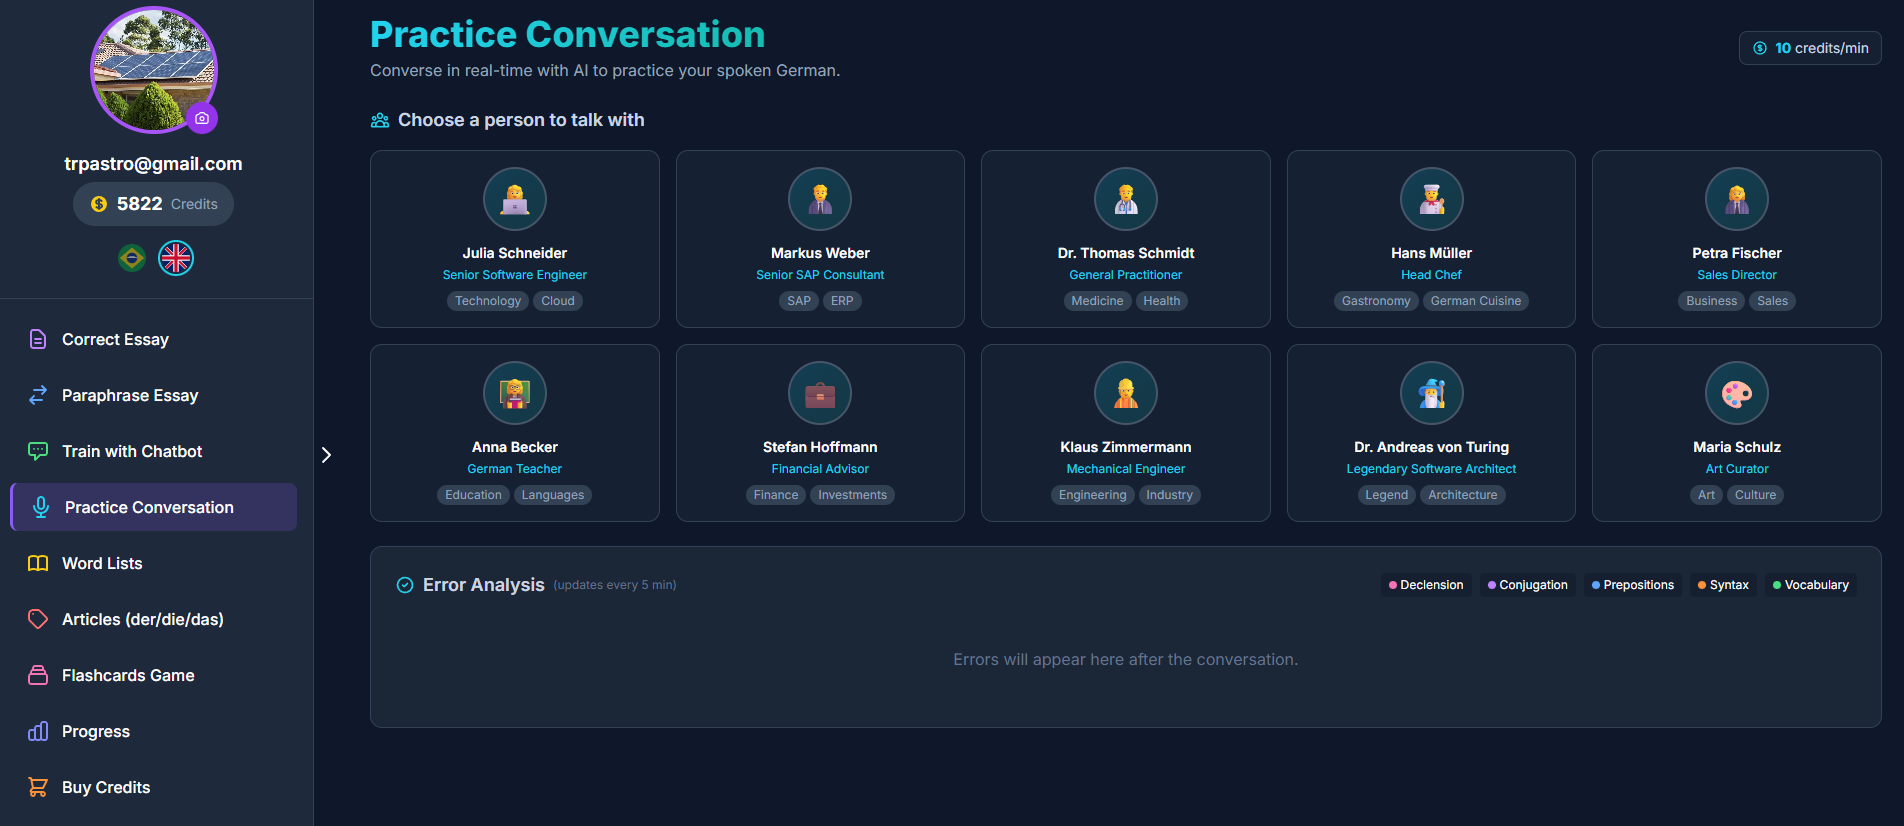Toggle the Declension error filter

pyautogui.click(x=1426, y=585)
